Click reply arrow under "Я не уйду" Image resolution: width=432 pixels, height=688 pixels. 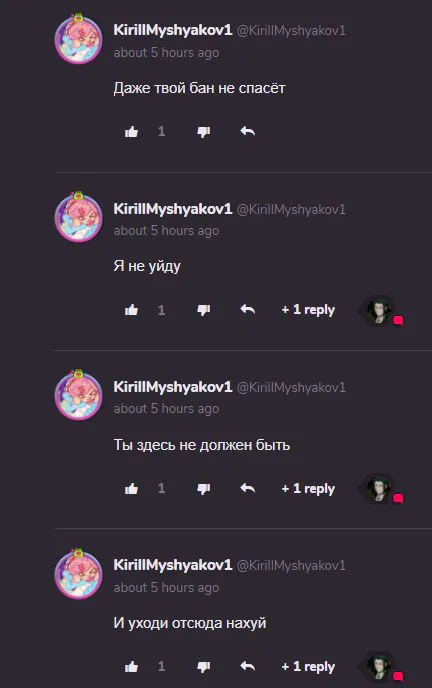248,309
